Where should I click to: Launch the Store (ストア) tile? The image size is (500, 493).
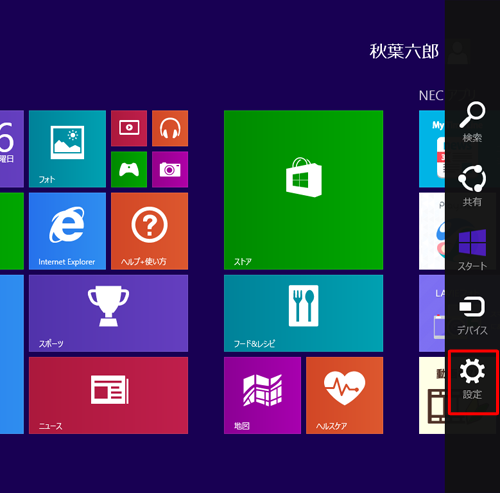pyautogui.click(x=303, y=190)
